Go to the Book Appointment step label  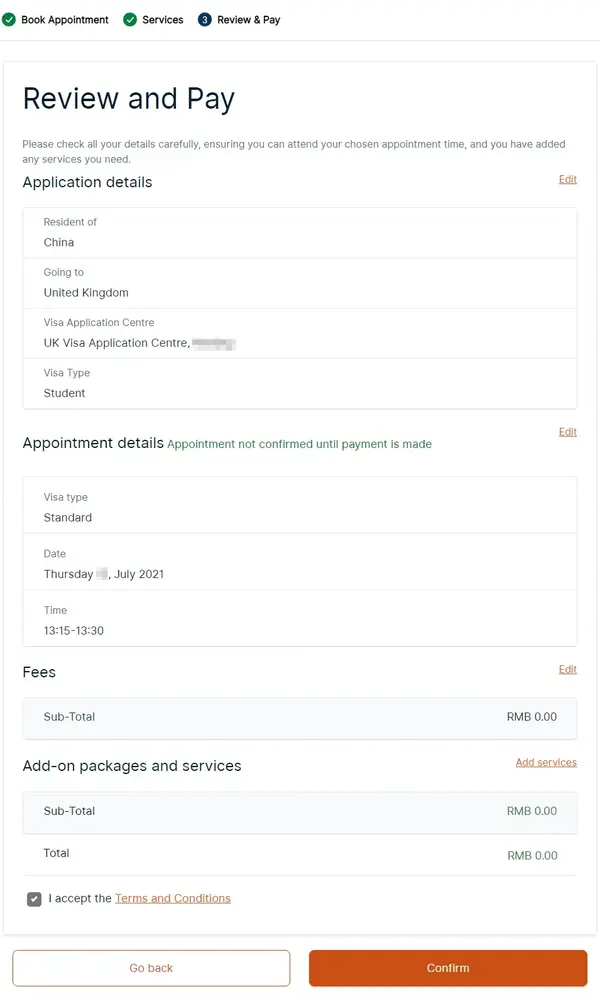coord(65,20)
